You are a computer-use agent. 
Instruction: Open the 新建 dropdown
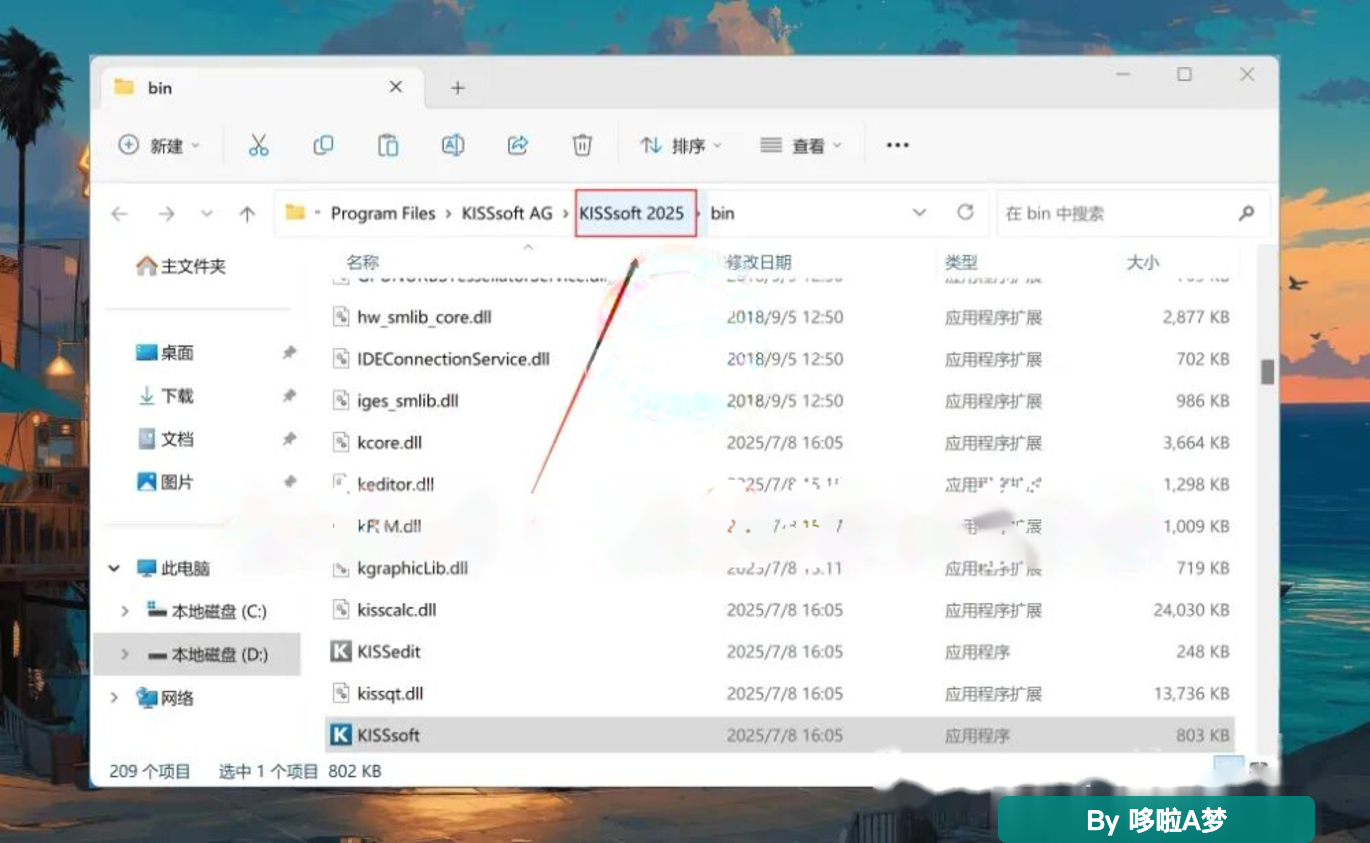[160, 145]
